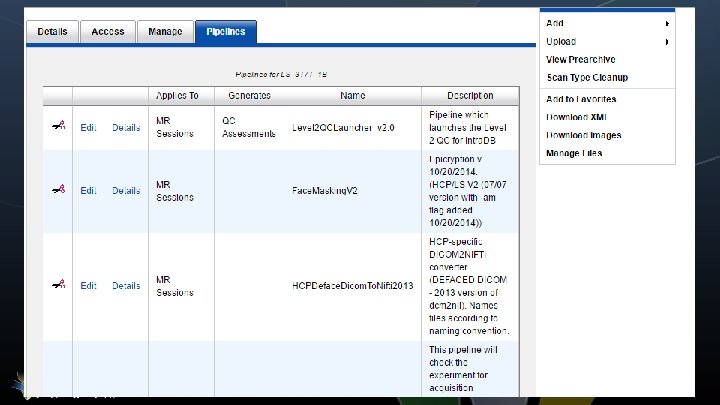720x405 pixels.
Task: Select Add to Favorites
Action: (x=581, y=99)
